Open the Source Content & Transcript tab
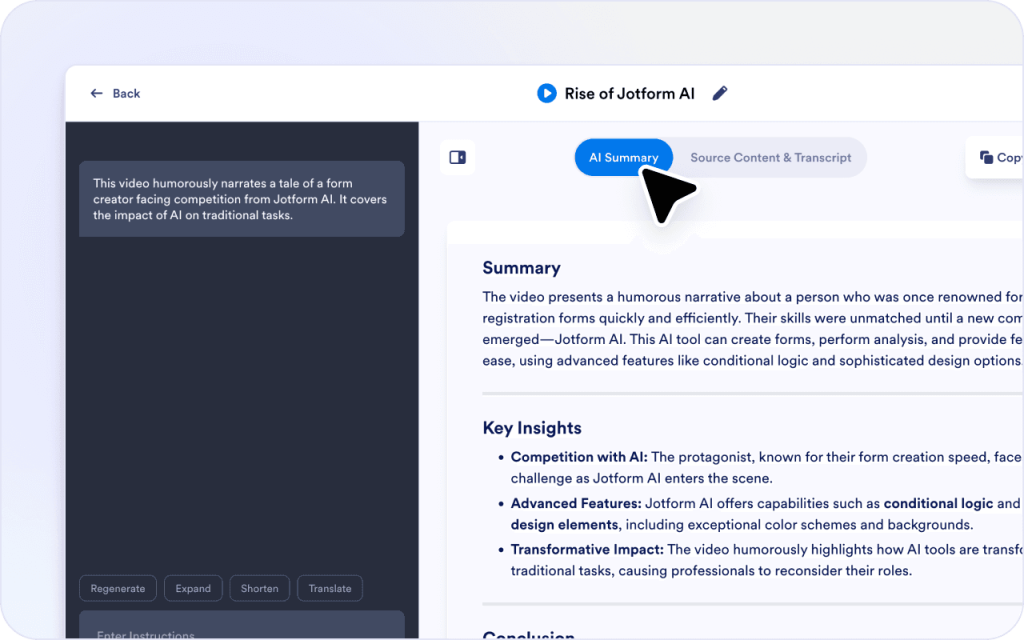 [770, 157]
